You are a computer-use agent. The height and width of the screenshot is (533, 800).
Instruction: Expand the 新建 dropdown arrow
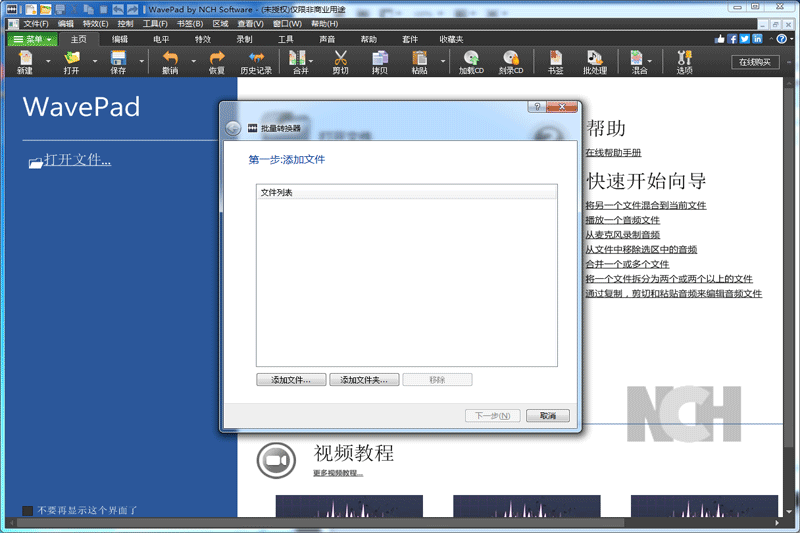click(48, 62)
